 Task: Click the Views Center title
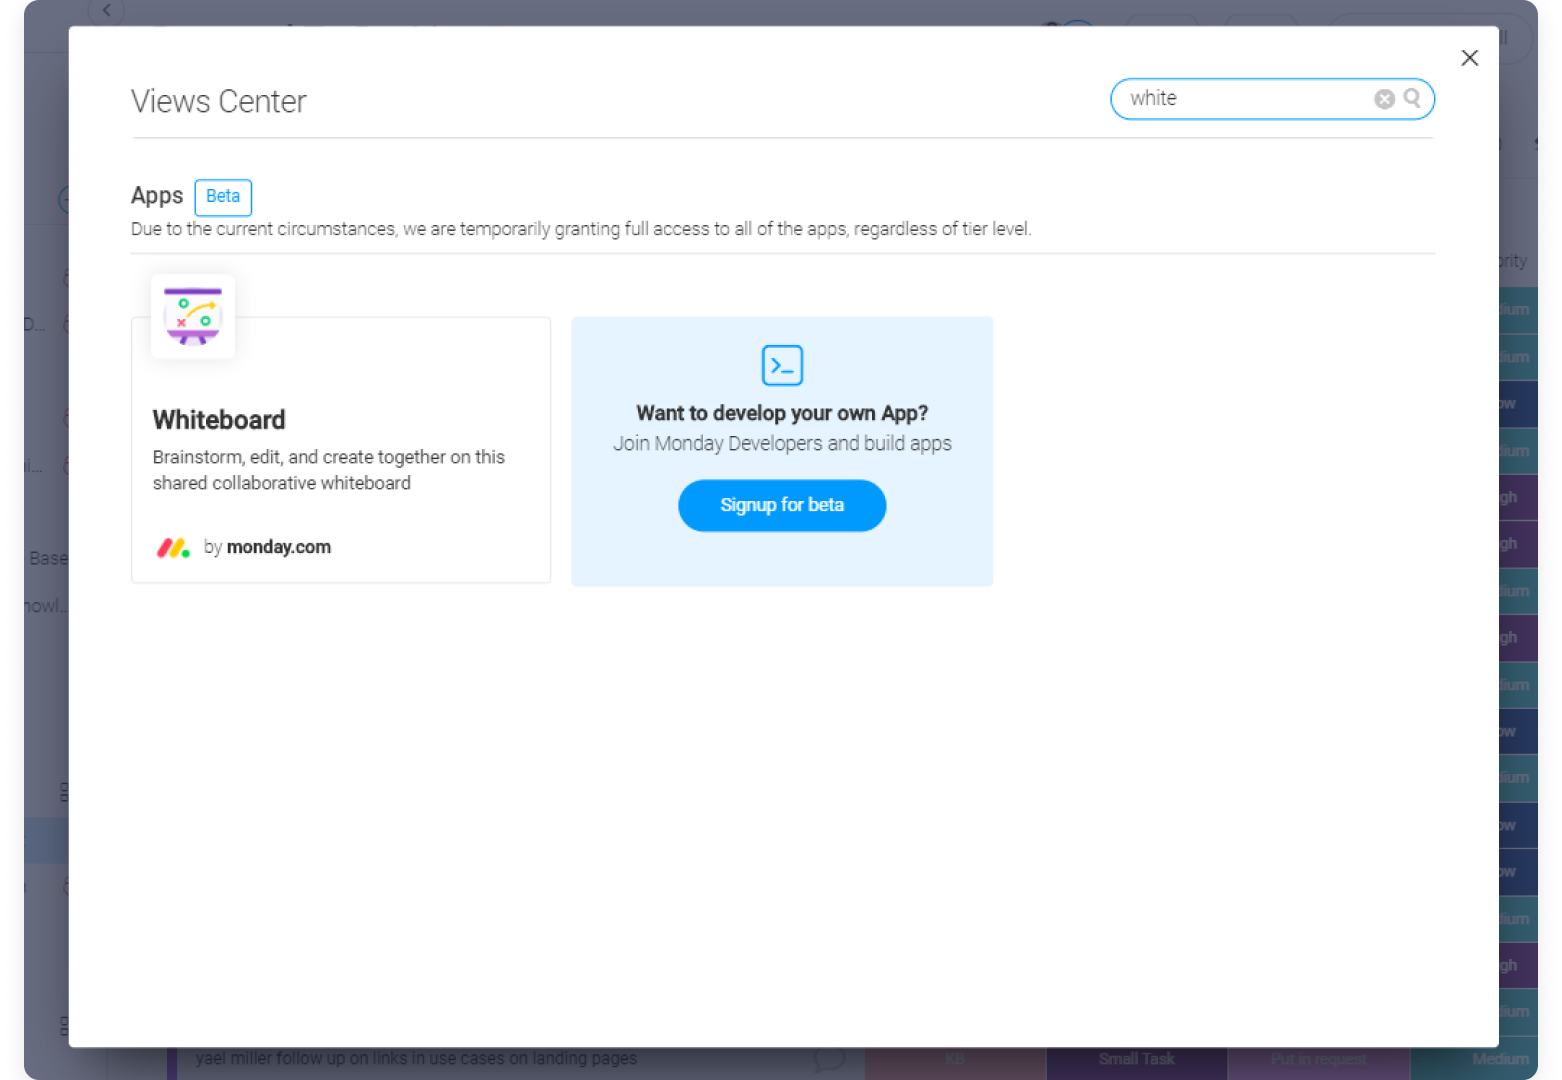pos(218,101)
